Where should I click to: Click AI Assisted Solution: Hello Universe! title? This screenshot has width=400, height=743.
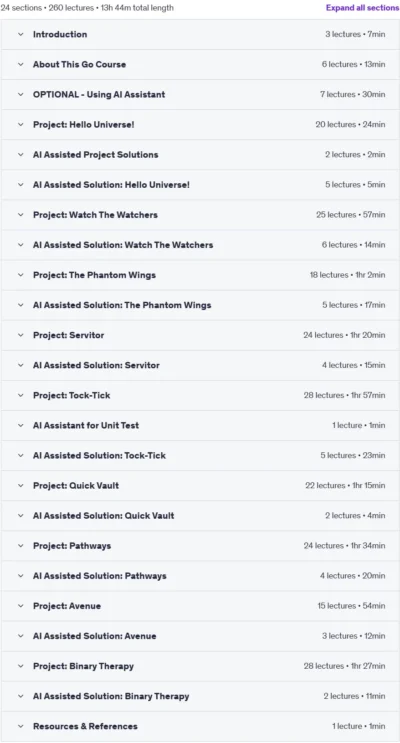click(x=111, y=185)
